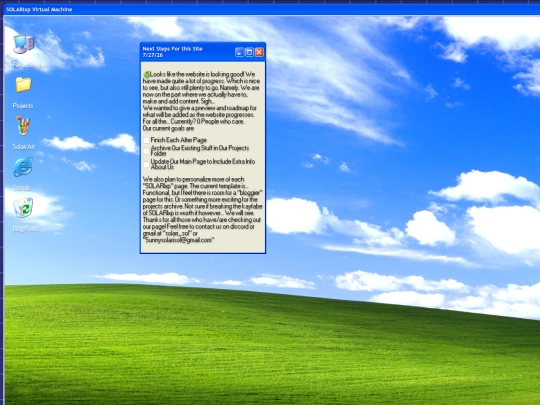Click the Next Steps For this Site title
This screenshot has width=540, height=405.
[x=173, y=49]
